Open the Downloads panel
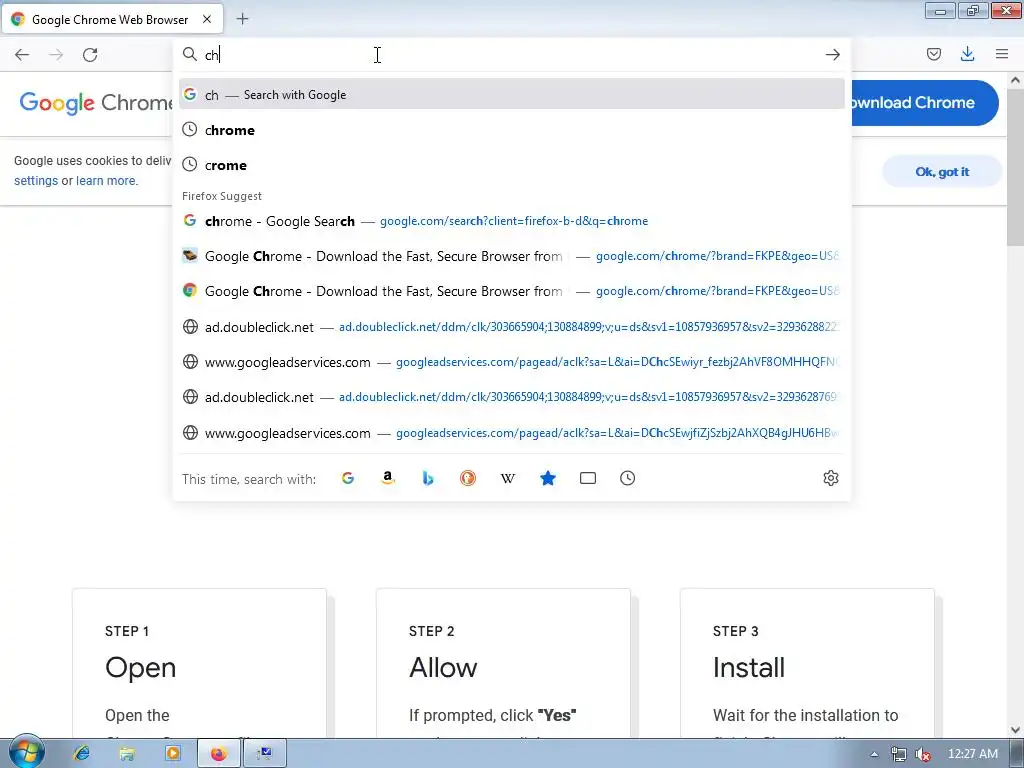Image resolution: width=1024 pixels, height=768 pixels. (968, 55)
